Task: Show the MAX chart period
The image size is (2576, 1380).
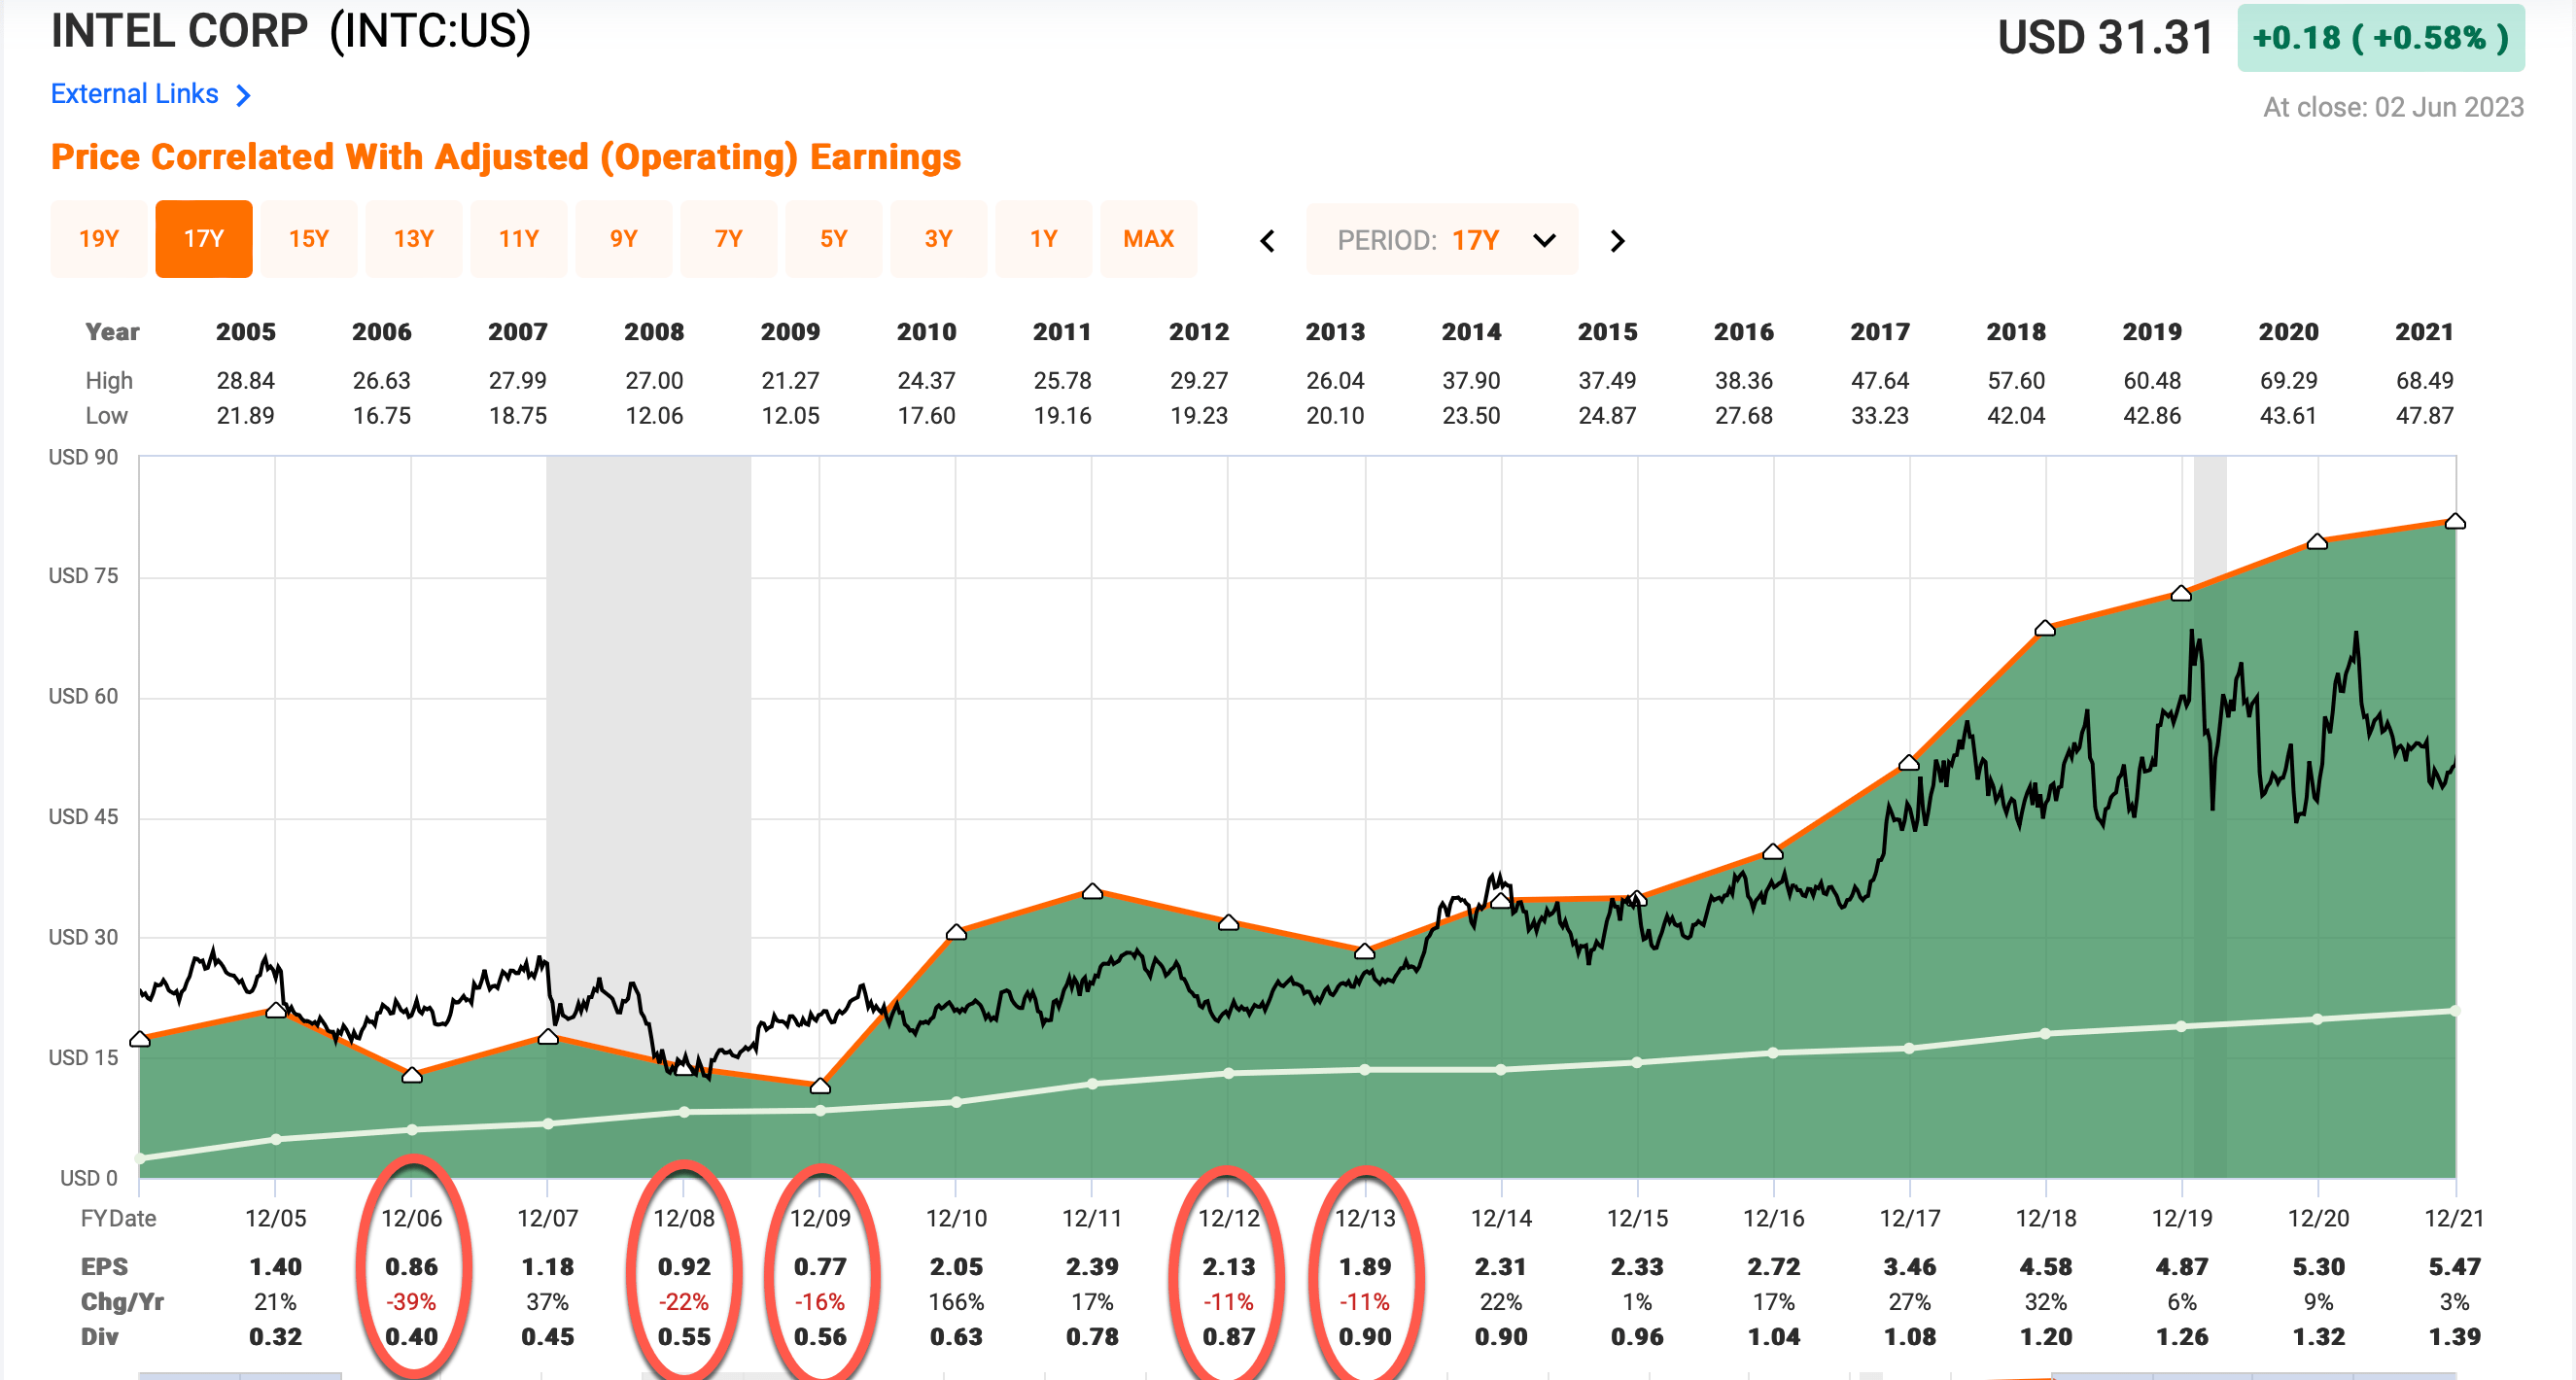Action: [x=1149, y=239]
